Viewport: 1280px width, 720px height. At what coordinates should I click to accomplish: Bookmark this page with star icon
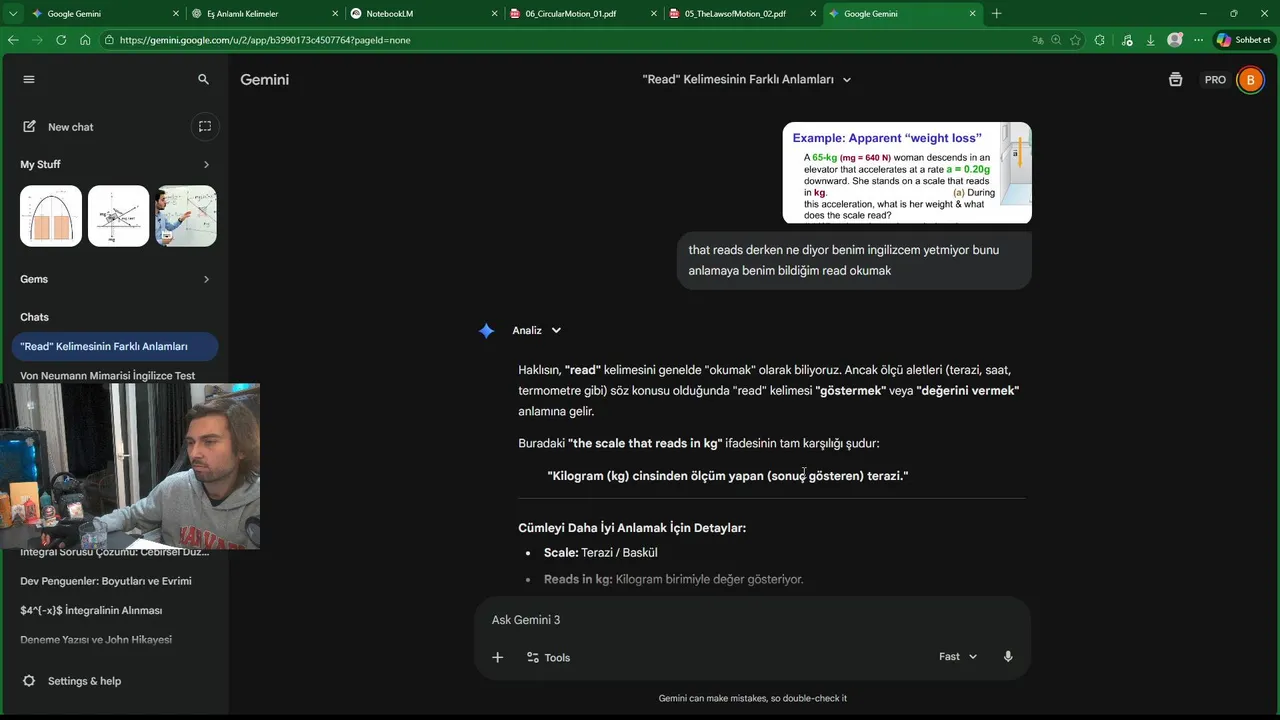[1075, 40]
